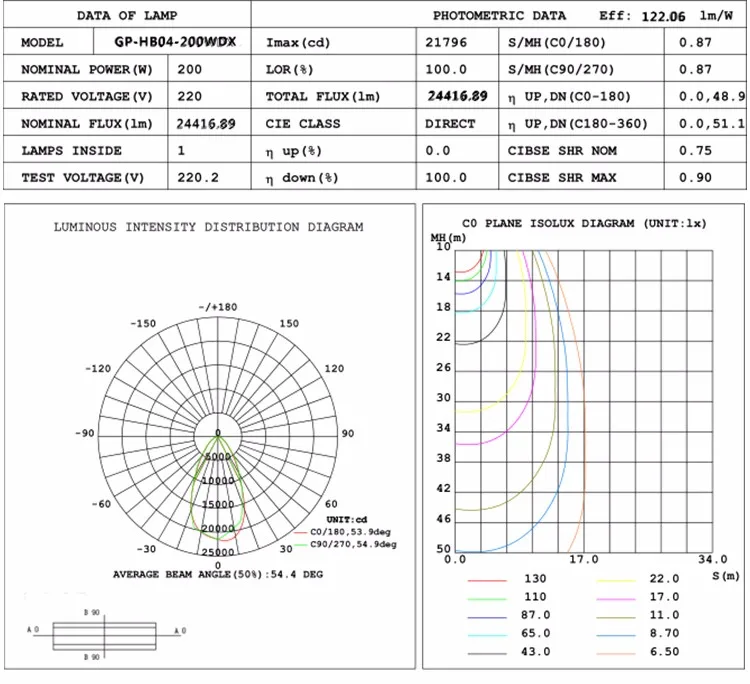
Task: Click the orange 6.50 lx legend line
Action: click(x=616, y=654)
